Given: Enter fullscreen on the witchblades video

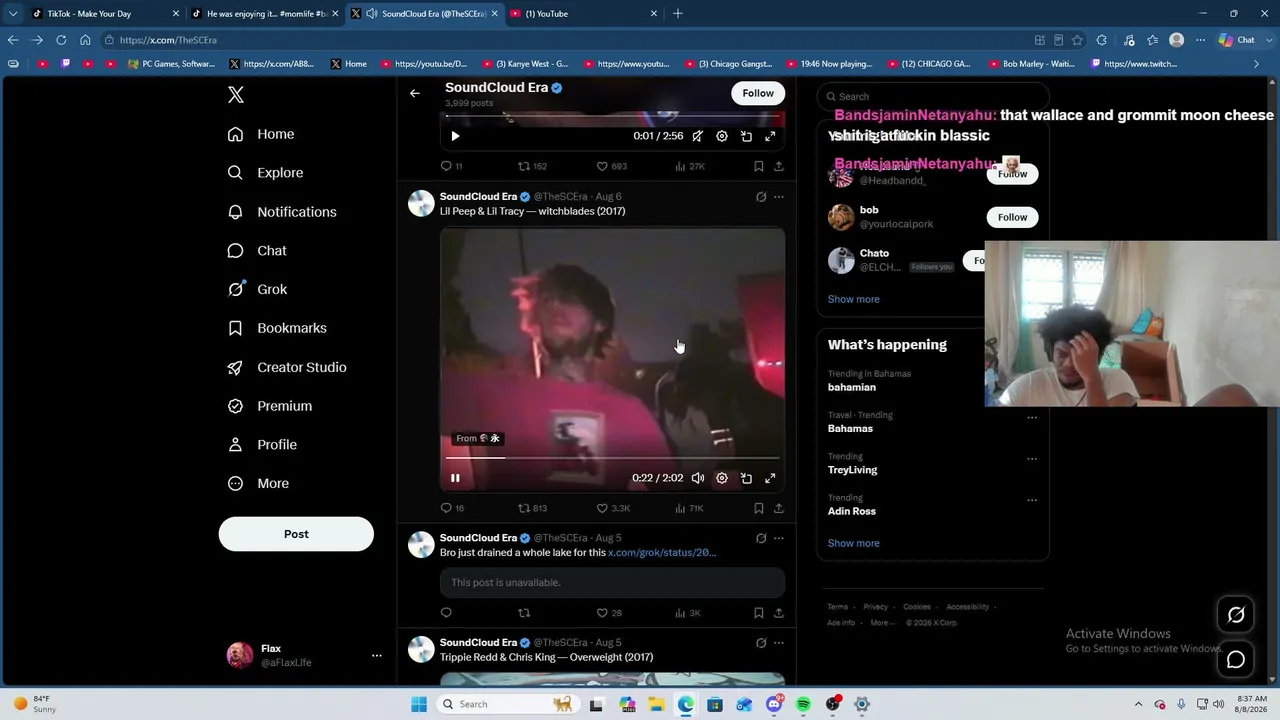Looking at the screenshot, I should [x=770, y=478].
